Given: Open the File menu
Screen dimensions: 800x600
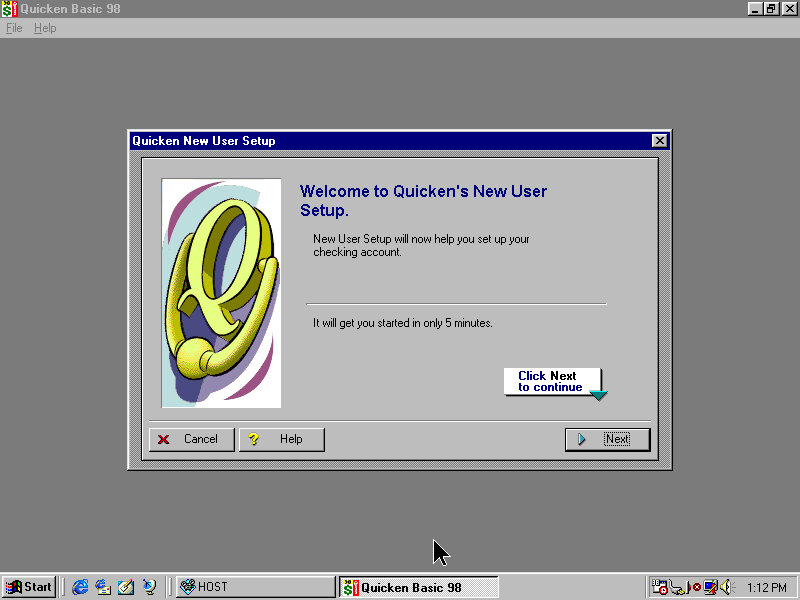Looking at the screenshot, I should [14, 28].
